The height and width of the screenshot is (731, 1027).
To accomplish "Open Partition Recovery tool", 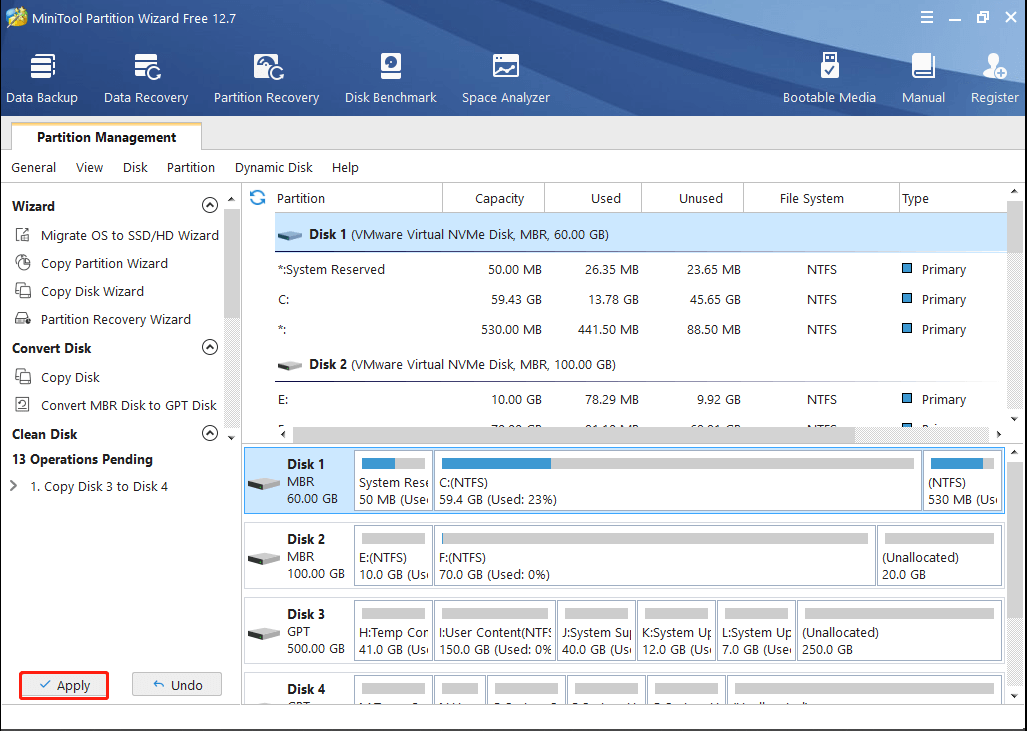I will coord(267,79).
